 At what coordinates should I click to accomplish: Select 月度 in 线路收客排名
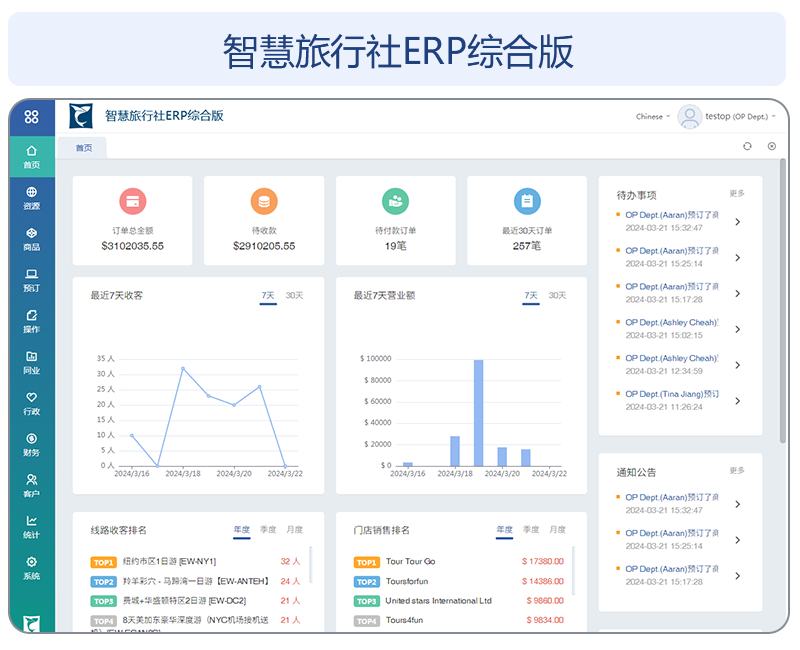tap(294, 530)
